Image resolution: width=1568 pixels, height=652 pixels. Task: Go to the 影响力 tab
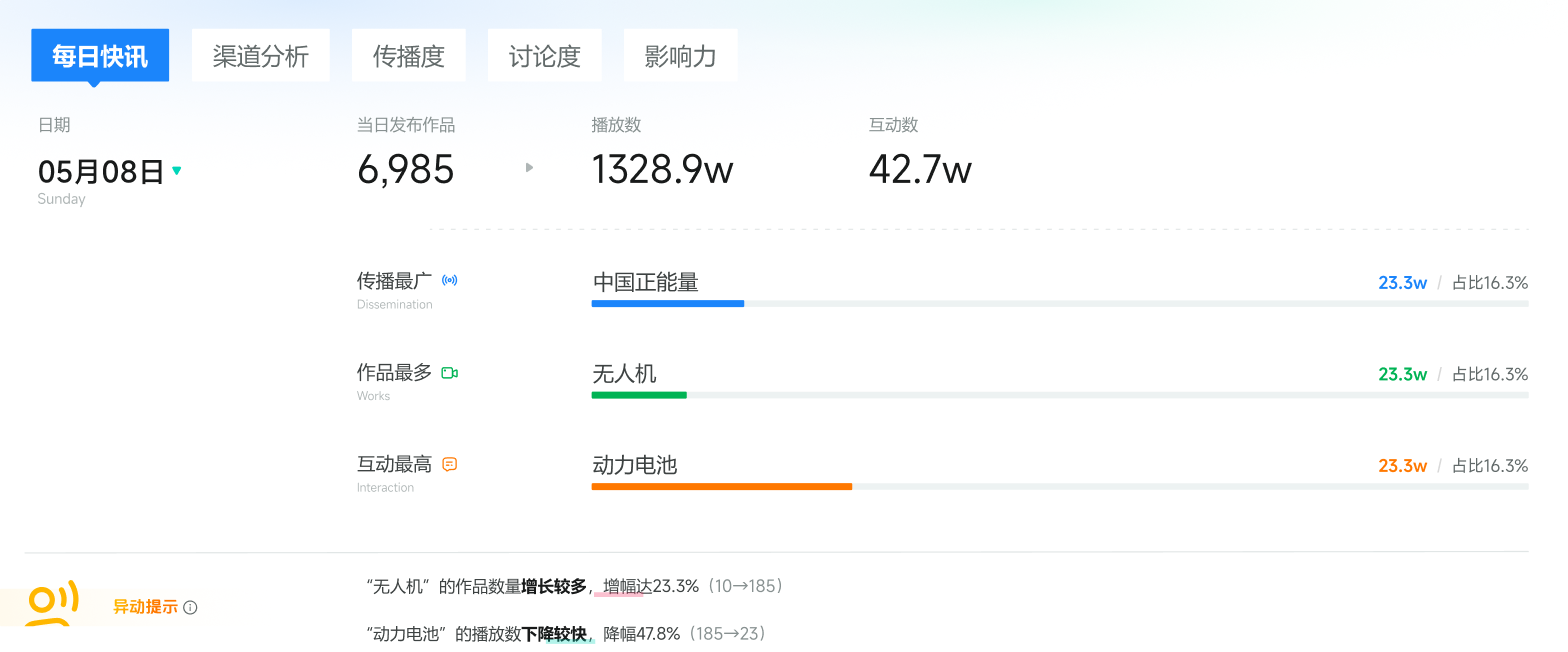680,56
